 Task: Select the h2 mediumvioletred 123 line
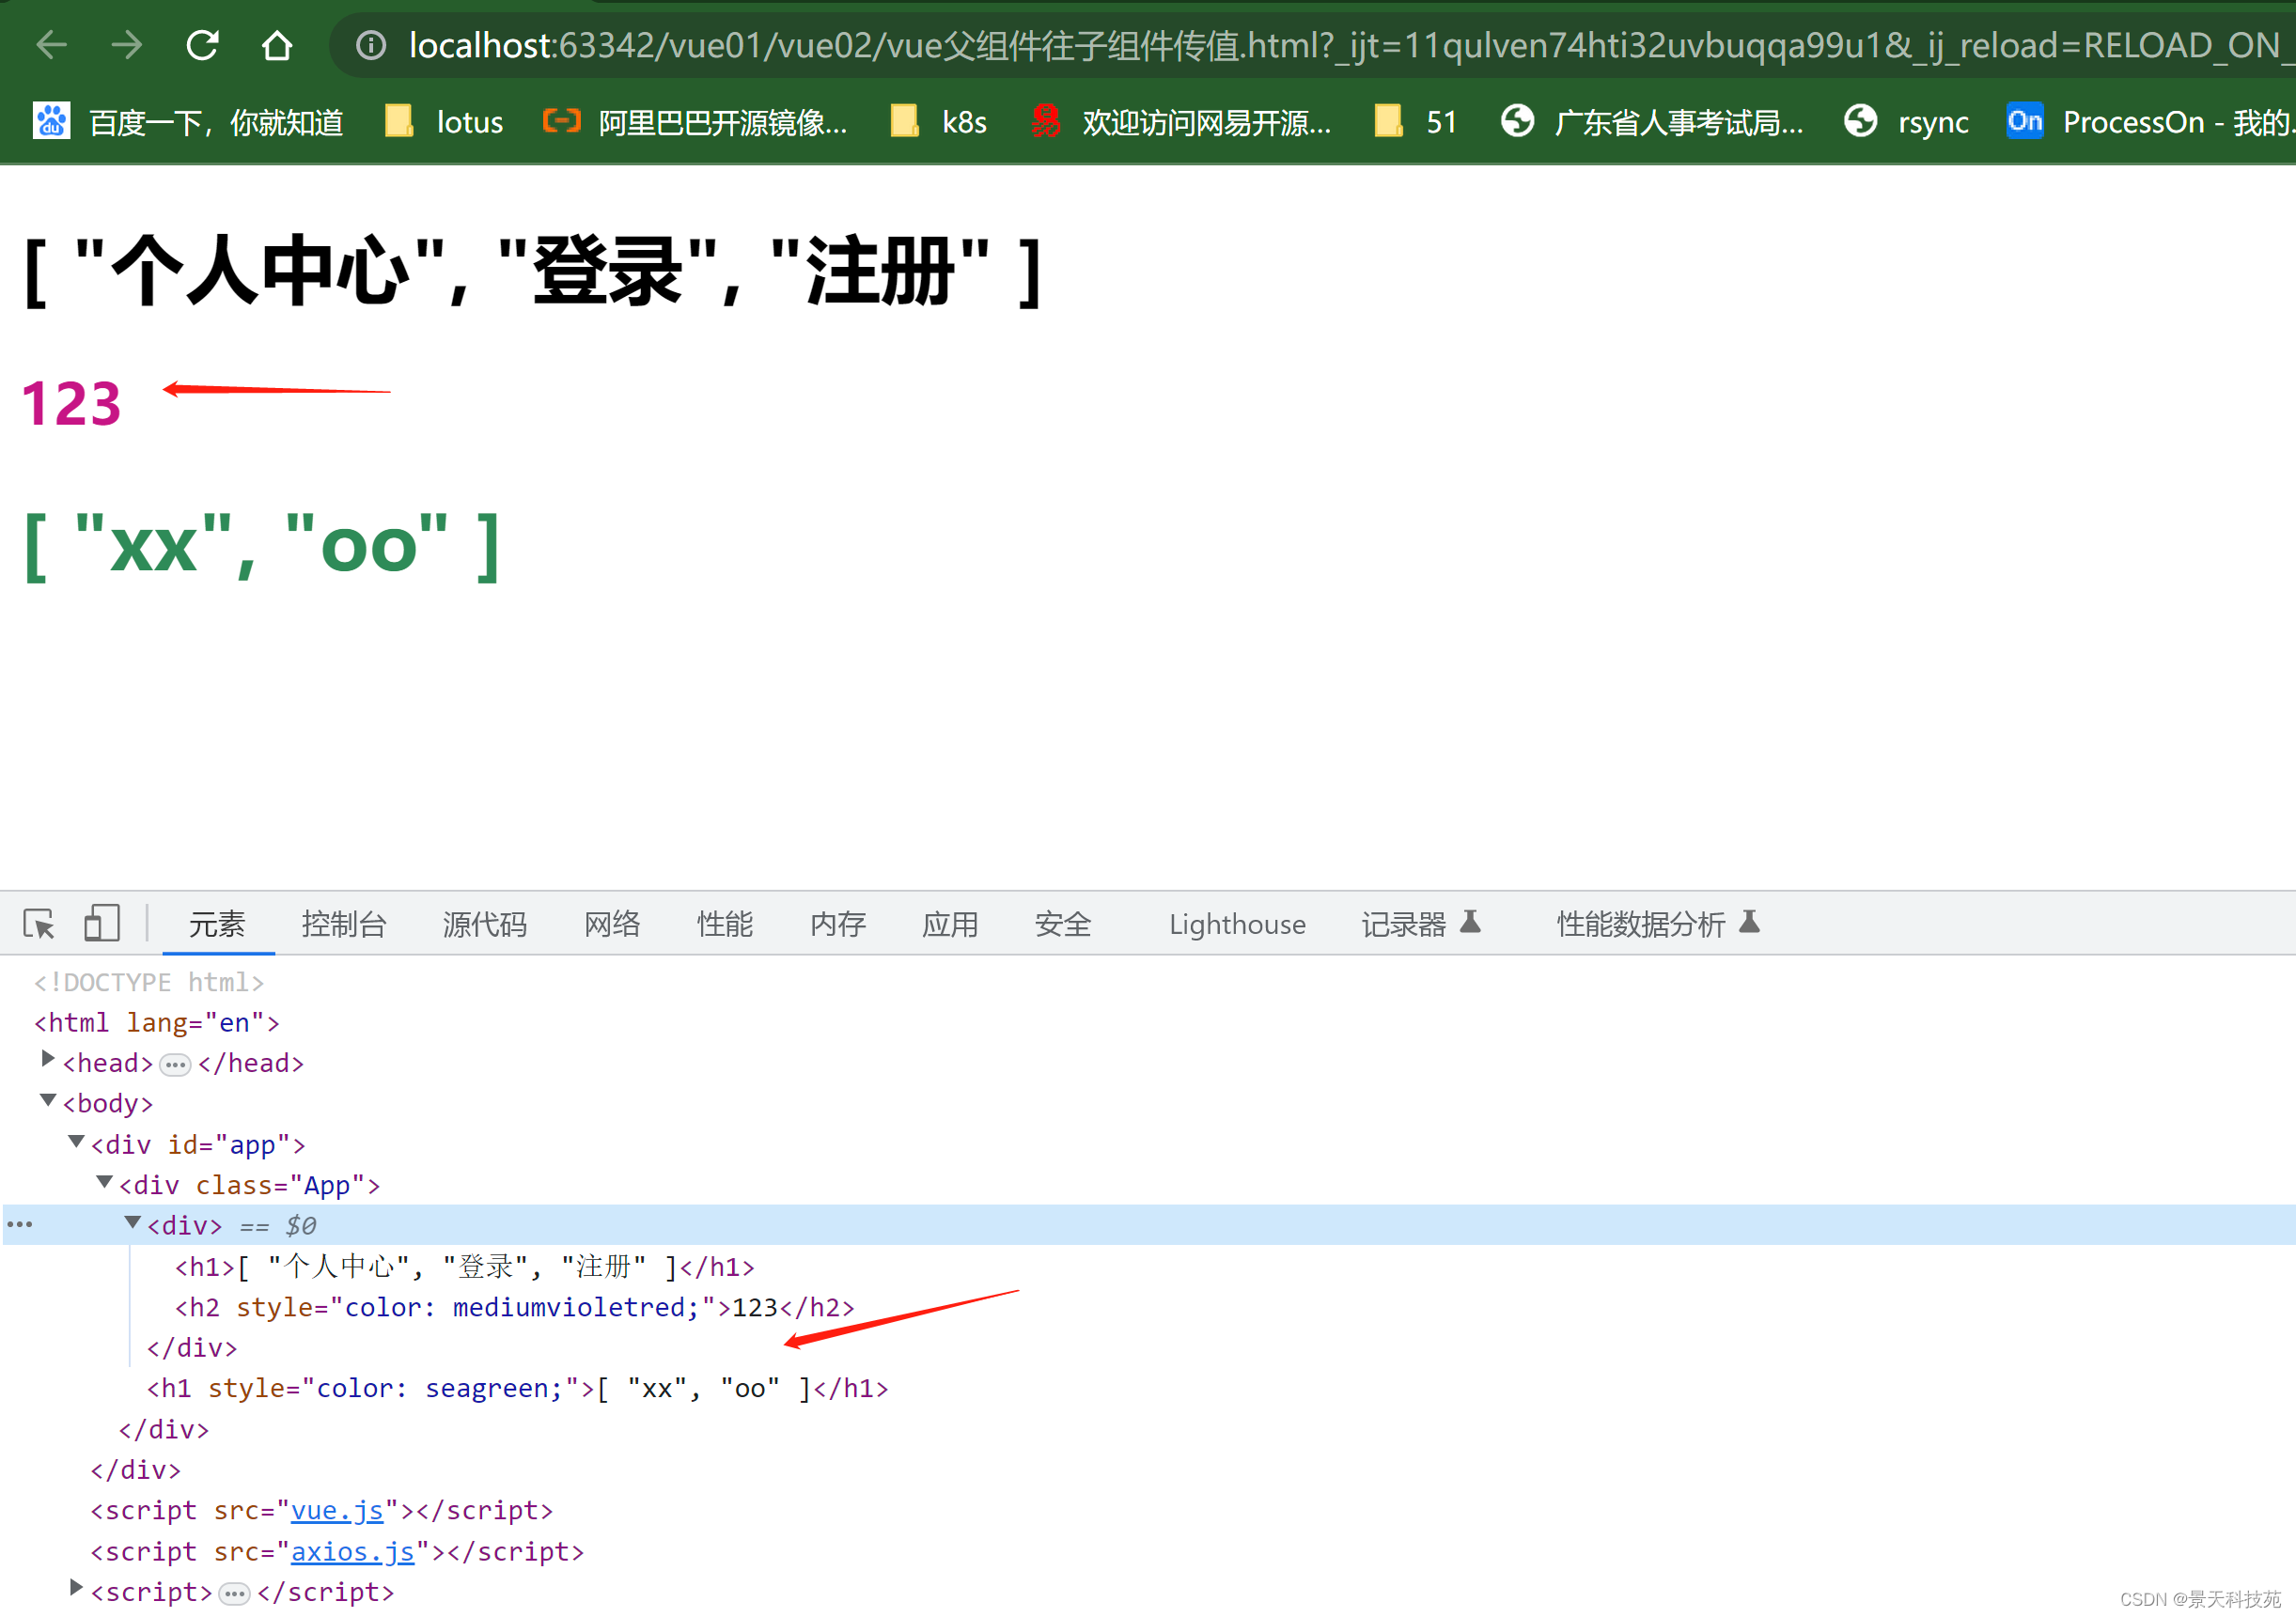point(515,1308)
